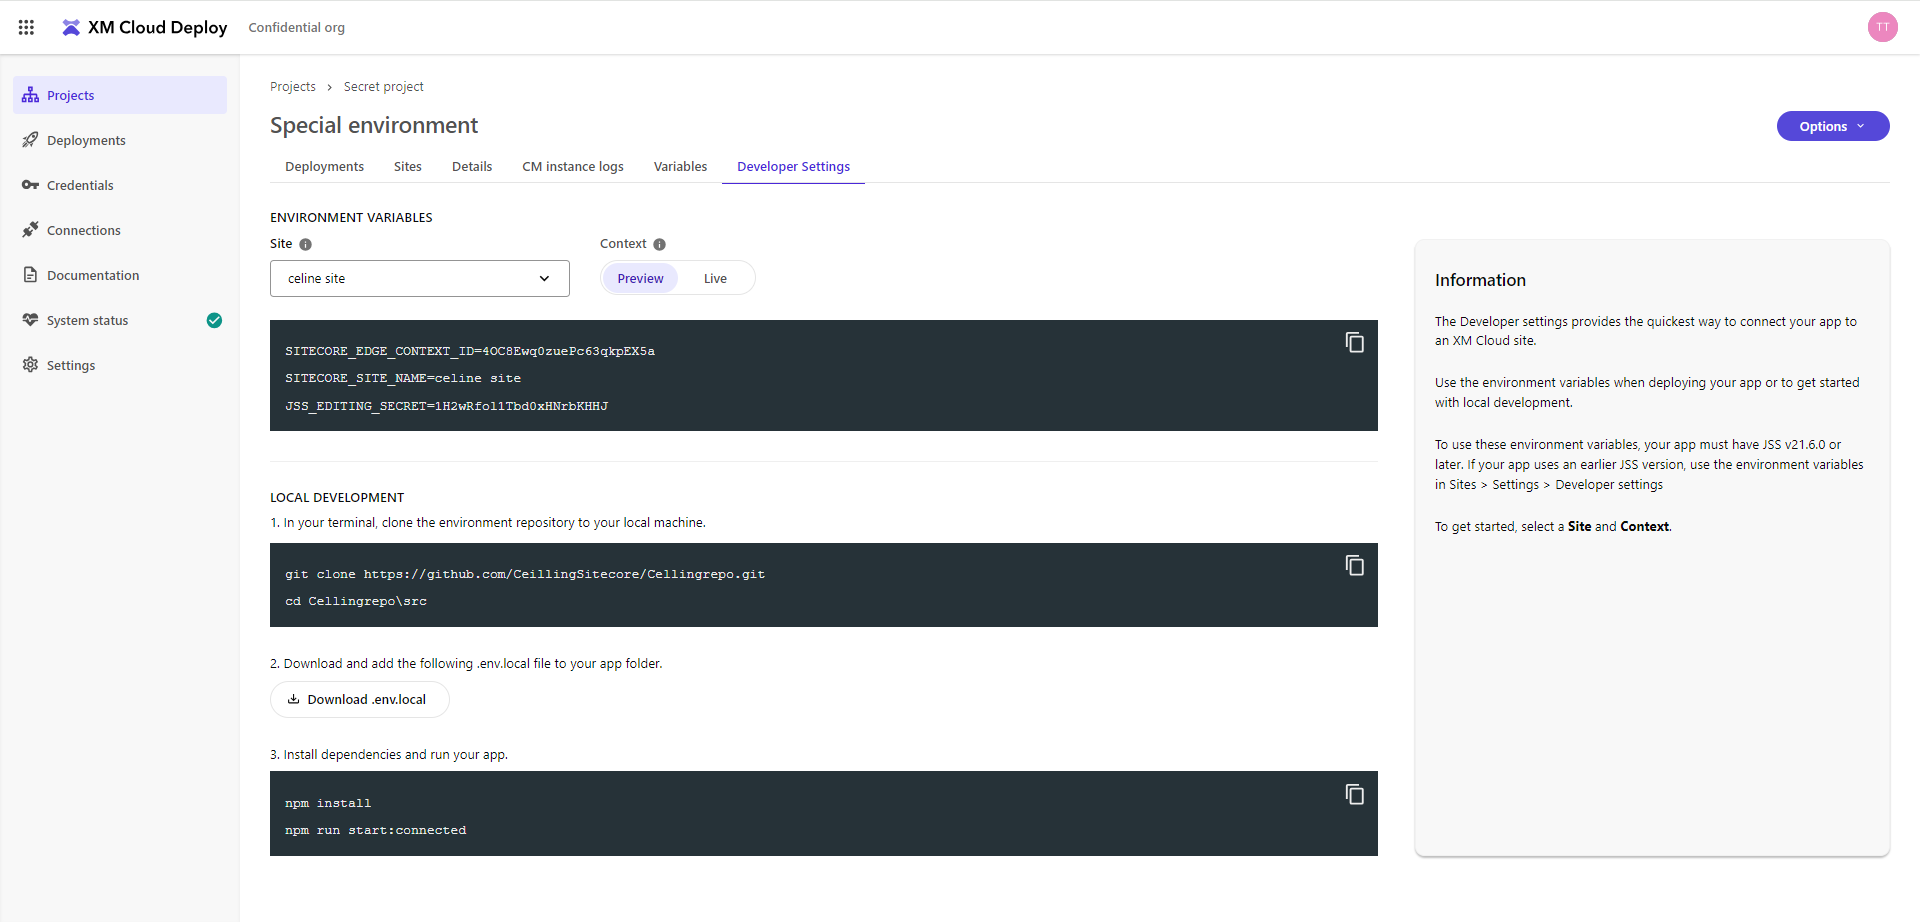Open the app switcher grid icon

[27, 27]
